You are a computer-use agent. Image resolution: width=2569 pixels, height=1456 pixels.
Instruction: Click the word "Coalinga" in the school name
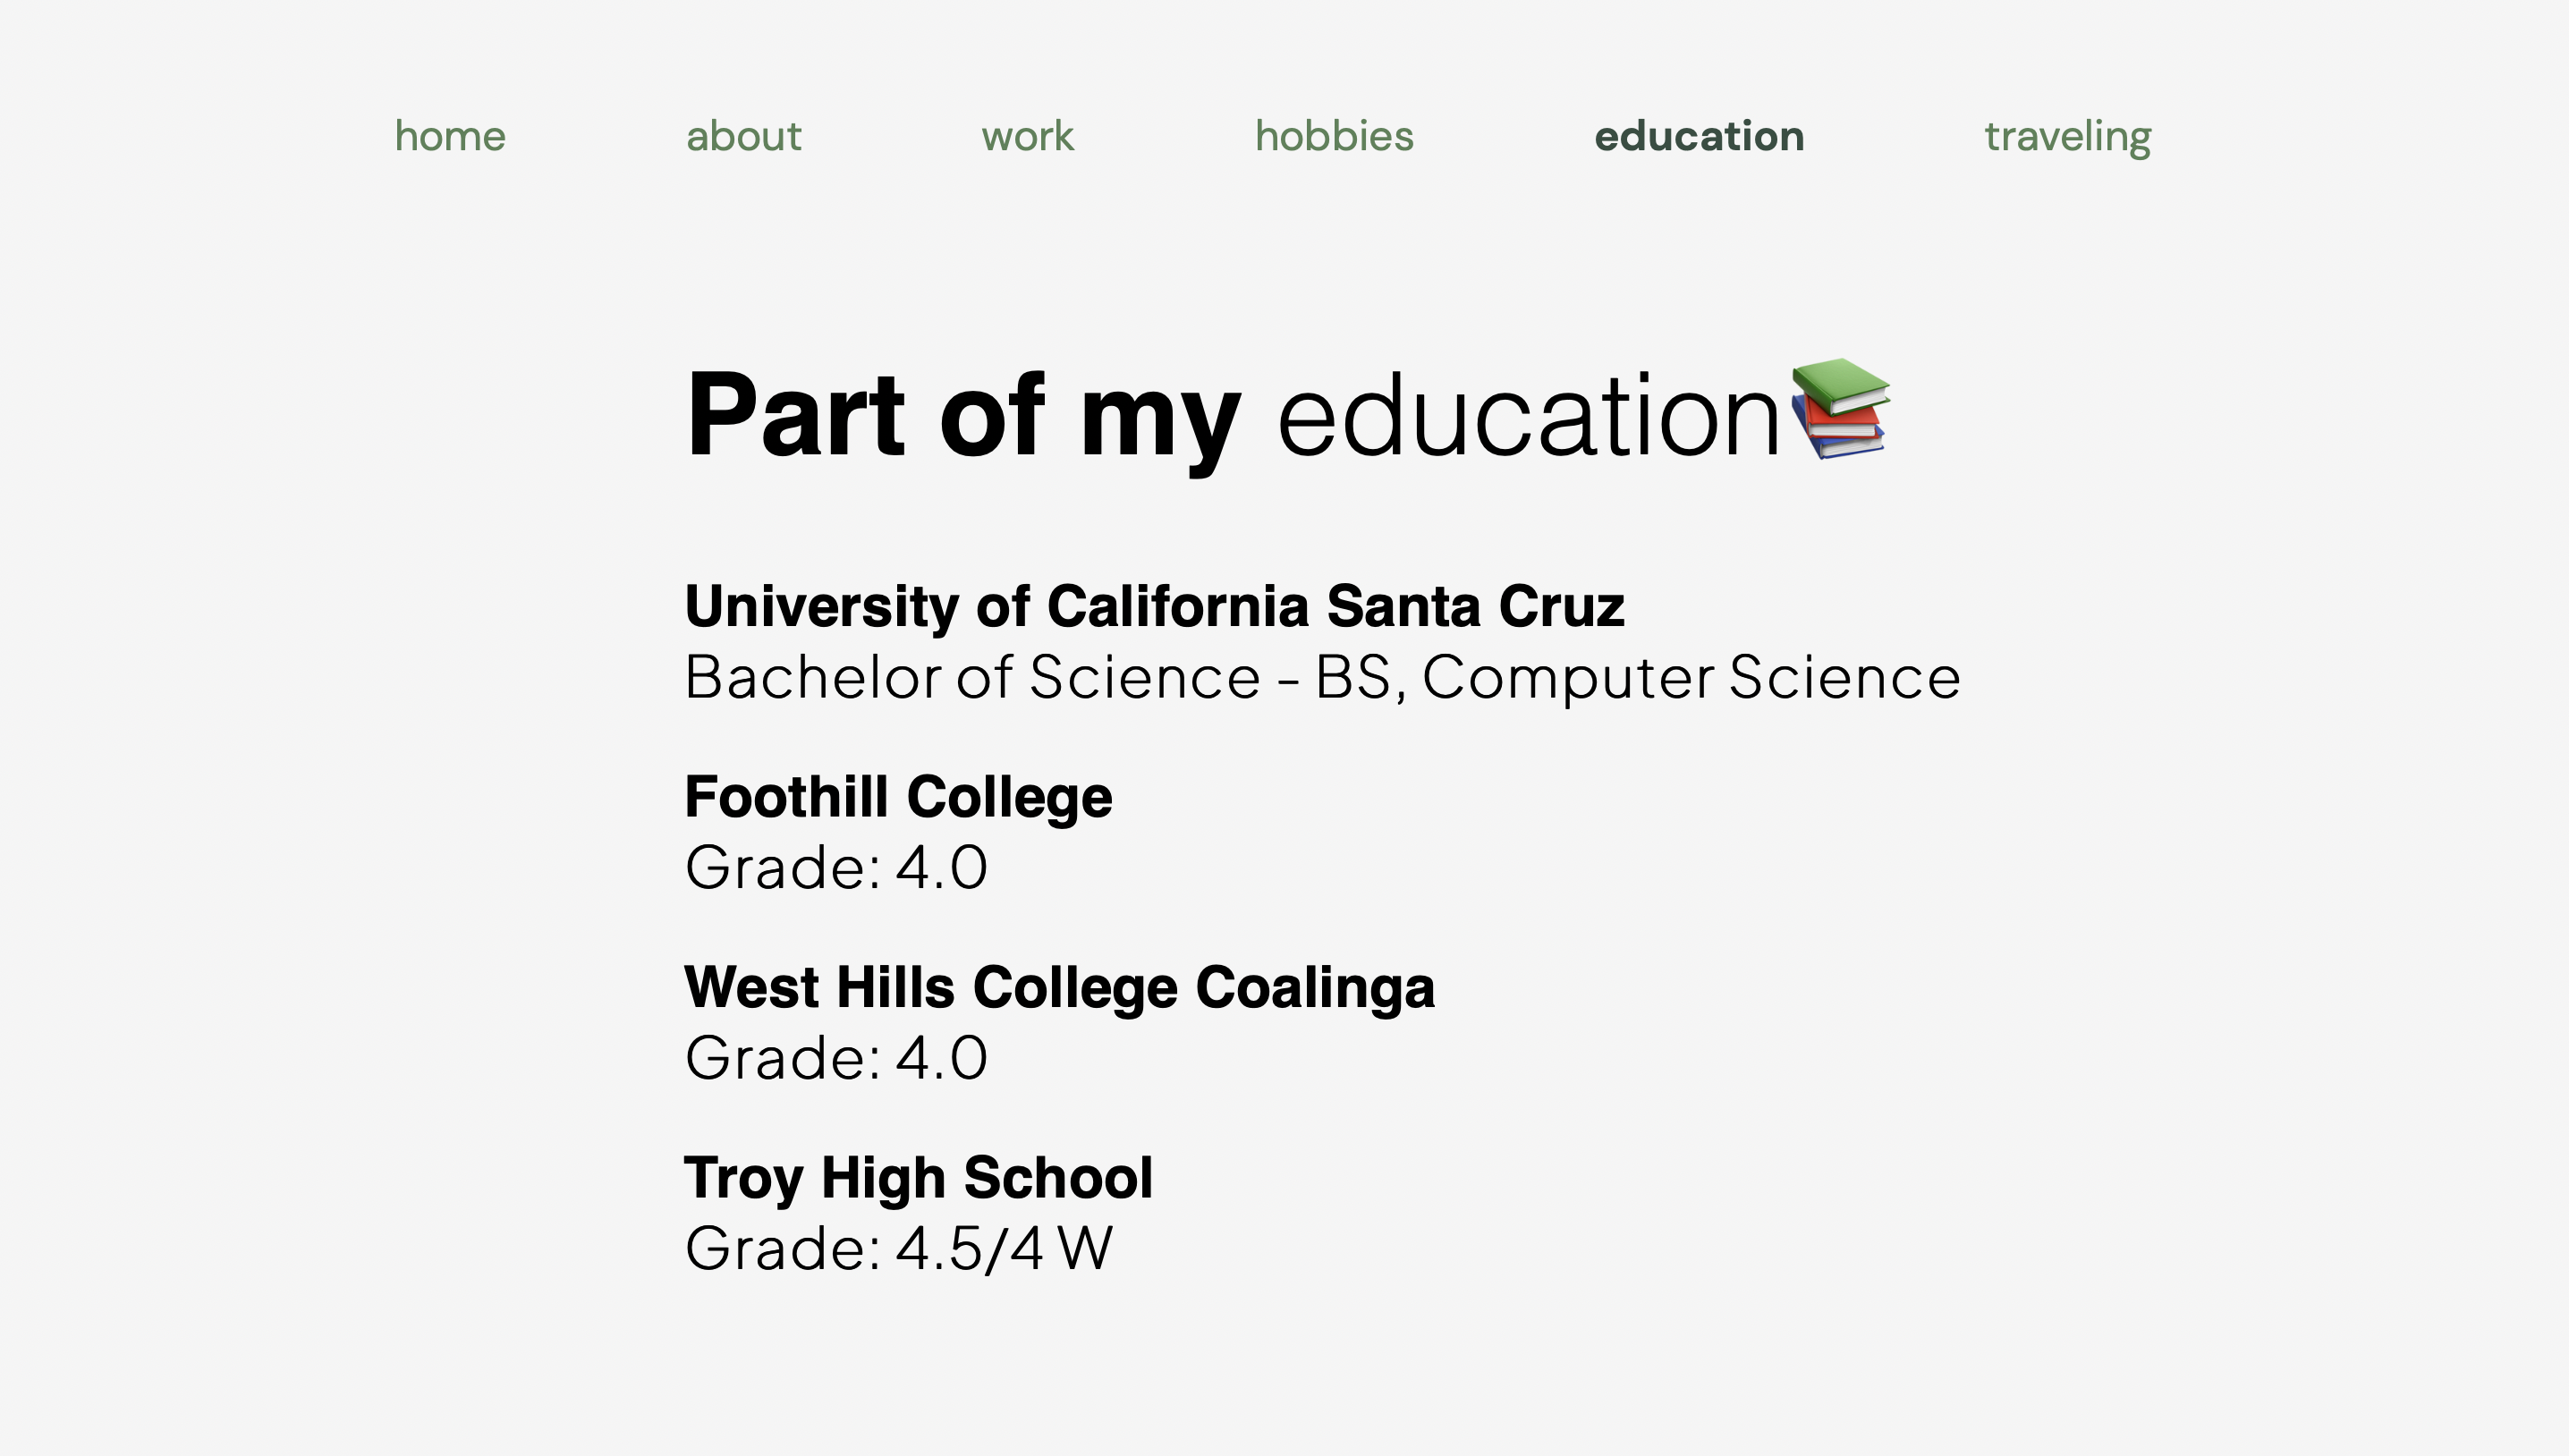[x=1314, y=987]
